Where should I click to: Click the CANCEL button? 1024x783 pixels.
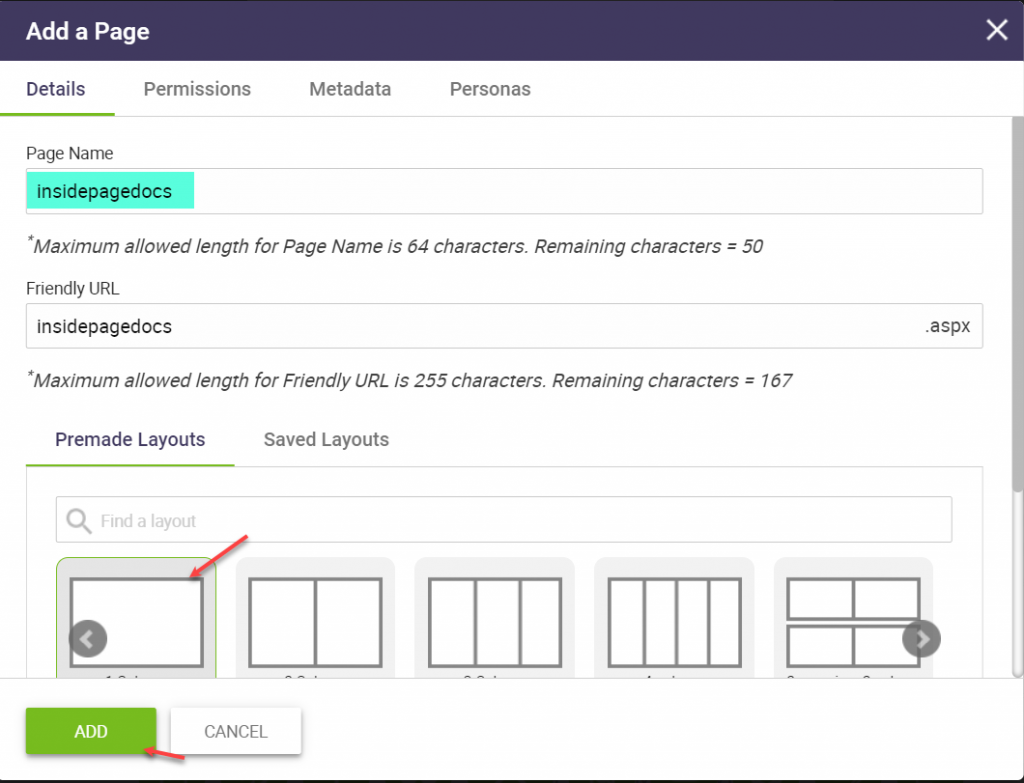236,732
